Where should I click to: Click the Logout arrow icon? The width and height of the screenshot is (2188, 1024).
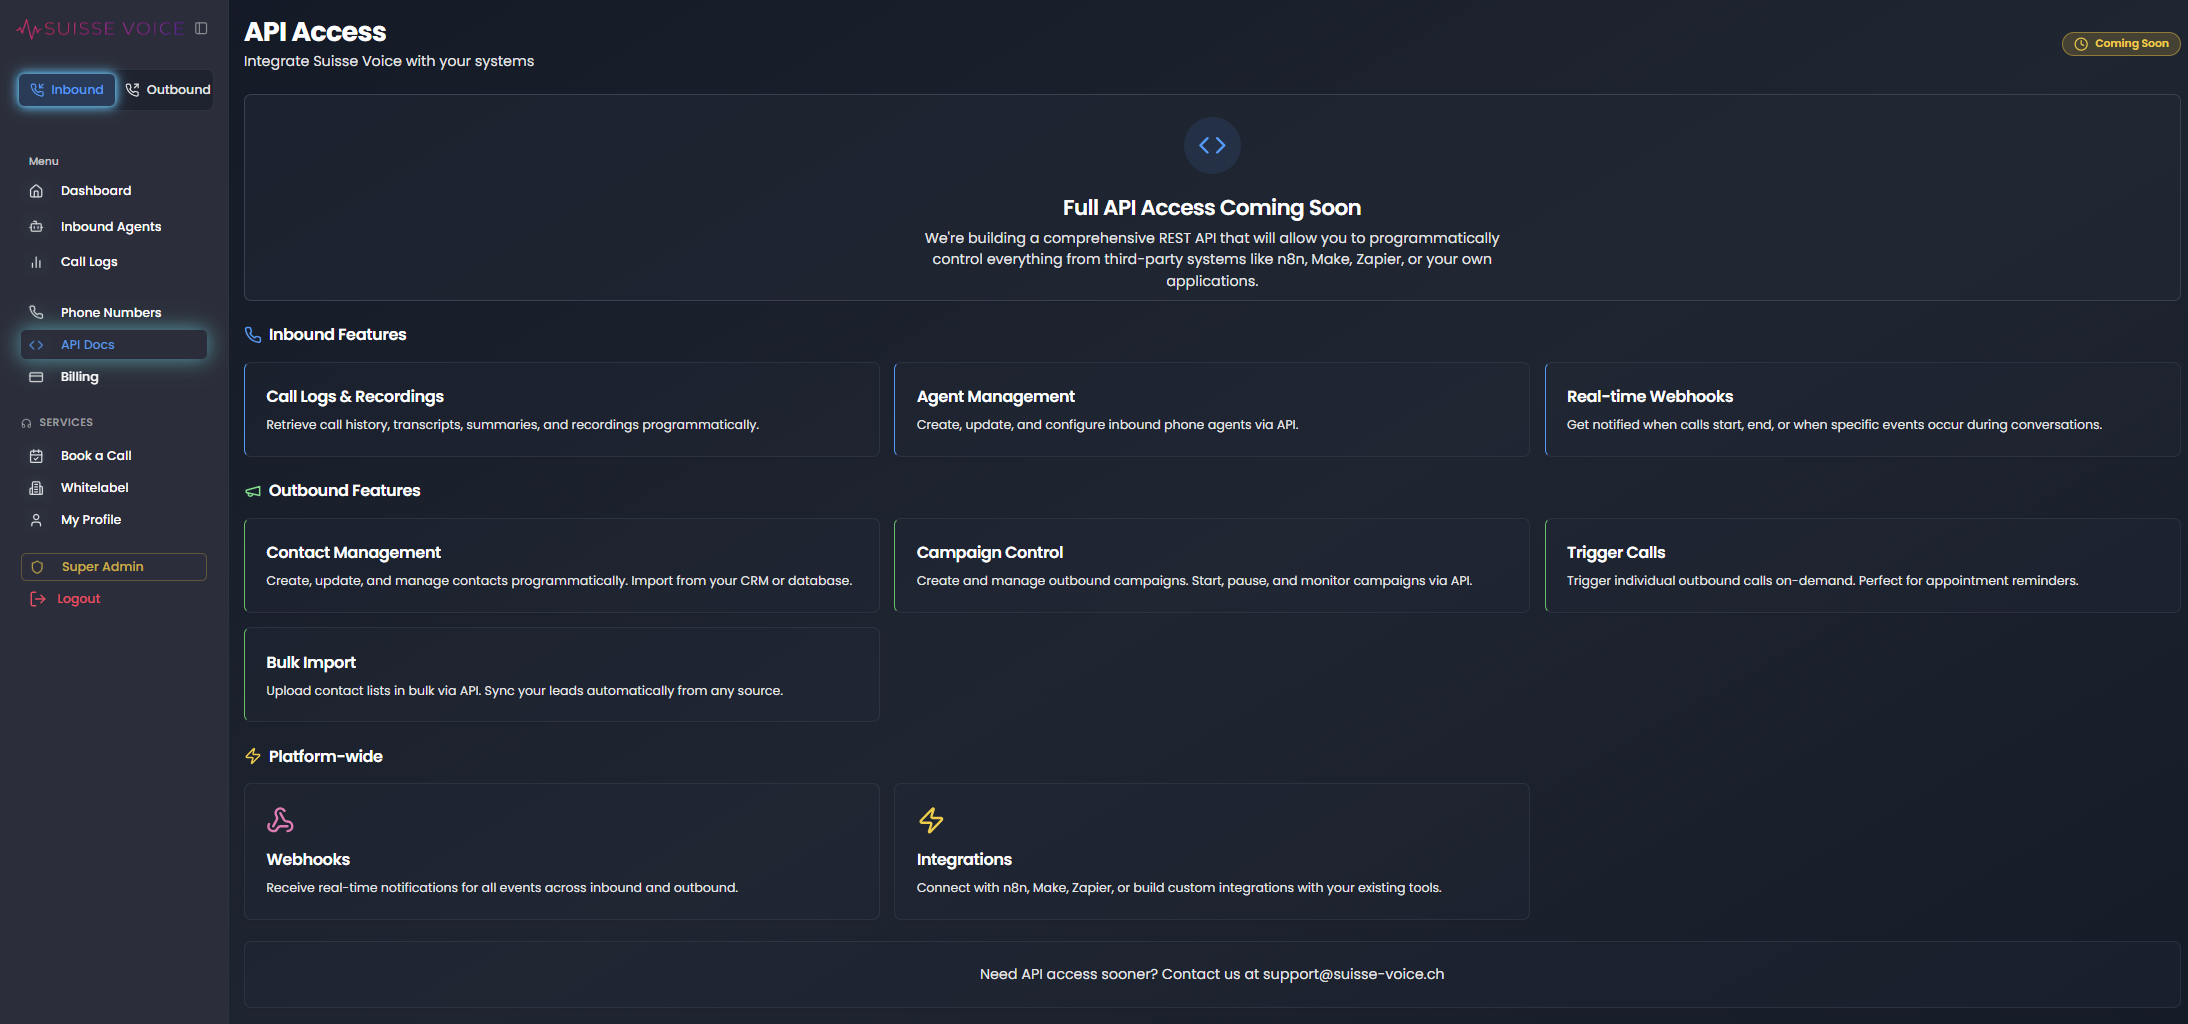click(x=37, y=598)
